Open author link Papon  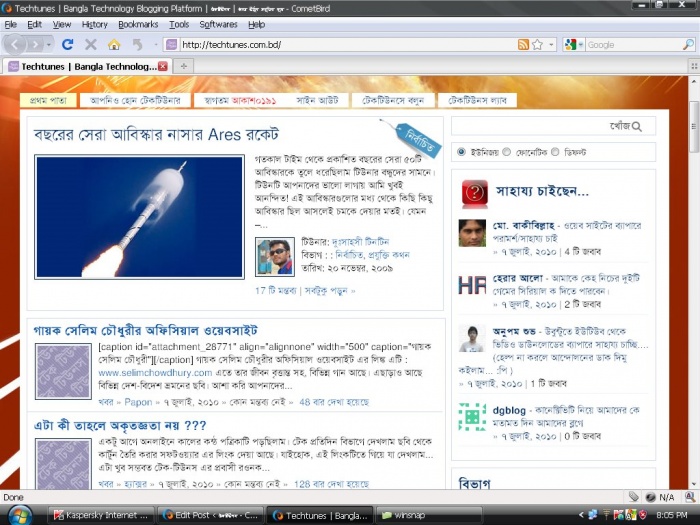click(138, 402)
